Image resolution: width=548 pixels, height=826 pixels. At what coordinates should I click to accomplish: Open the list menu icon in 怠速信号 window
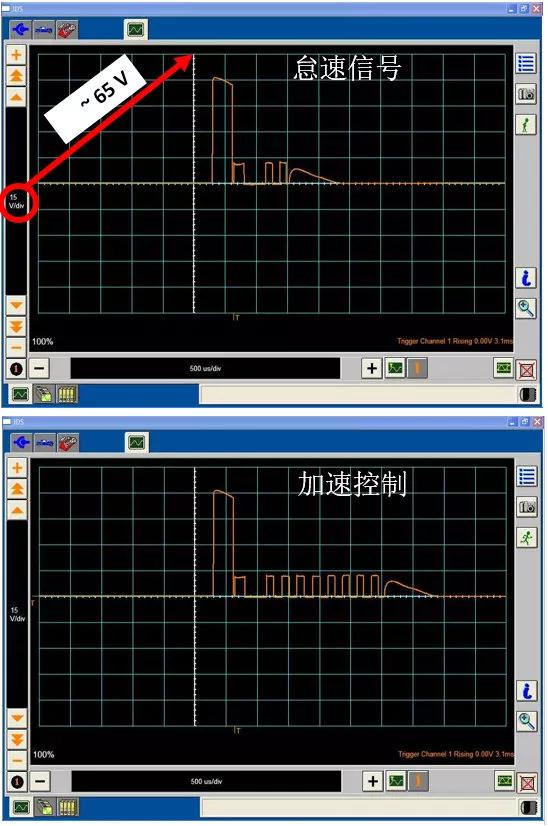pos(525,64)
